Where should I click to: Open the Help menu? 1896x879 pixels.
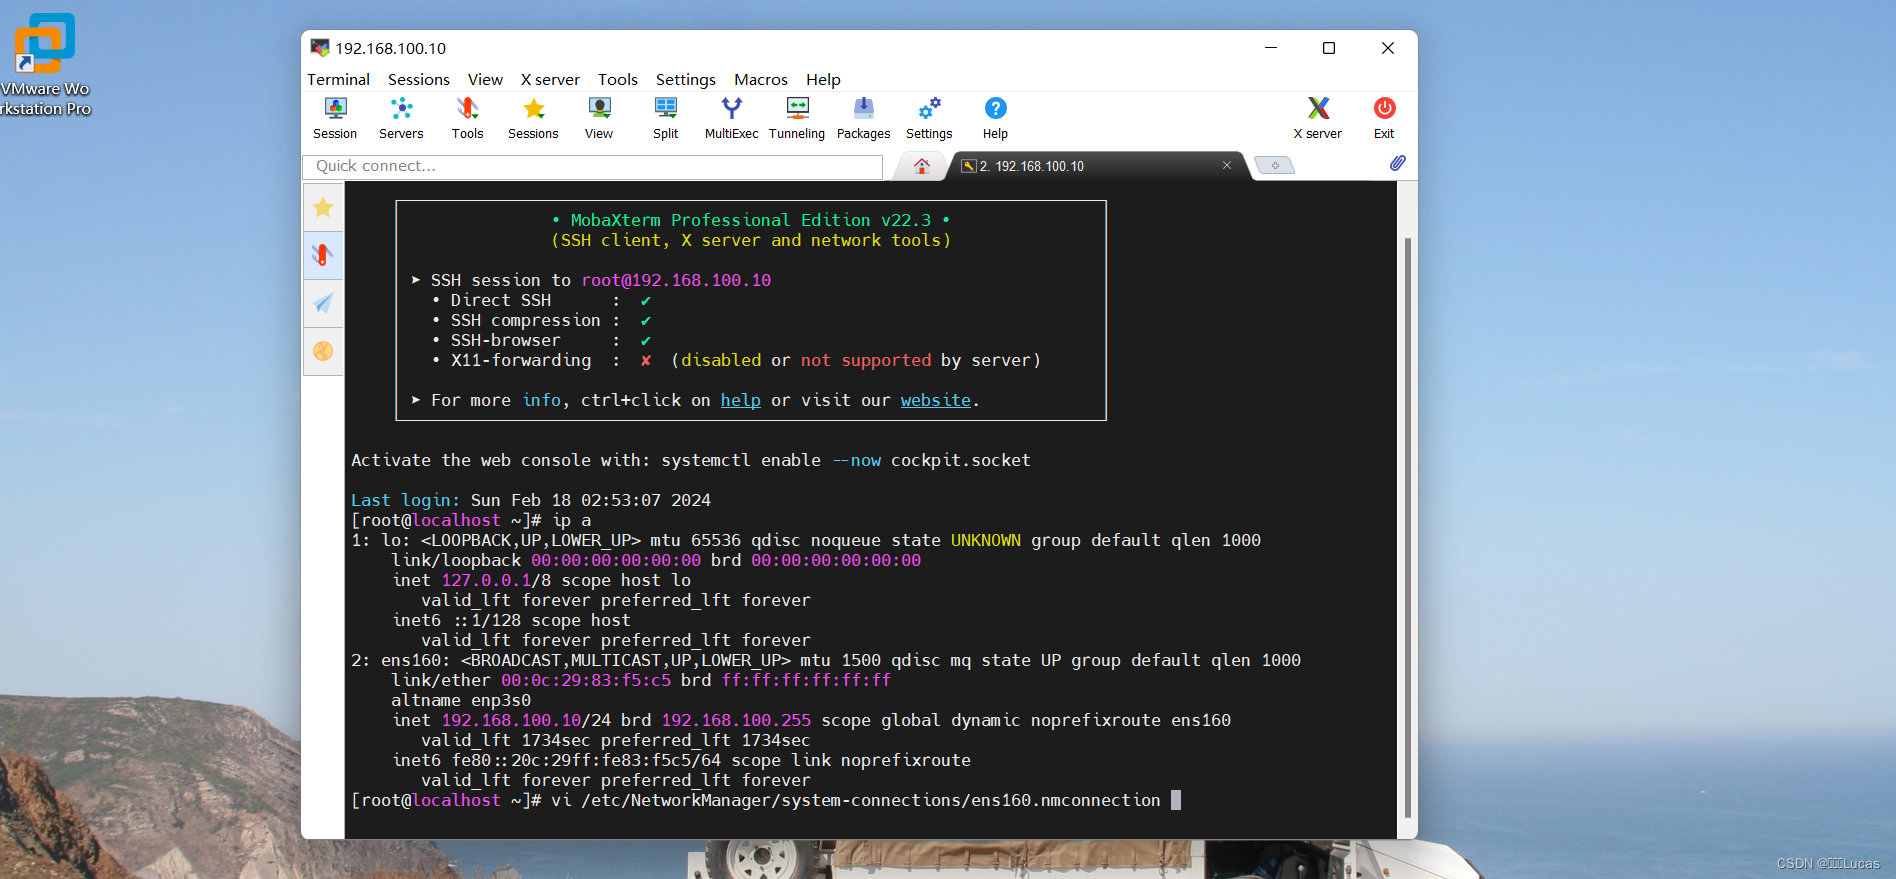823,79
